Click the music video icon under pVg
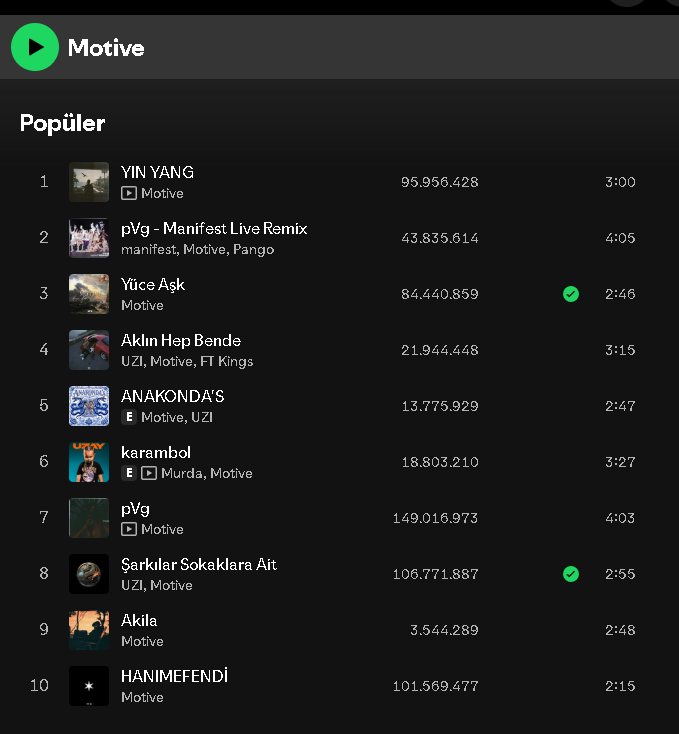 click(129, 529)
